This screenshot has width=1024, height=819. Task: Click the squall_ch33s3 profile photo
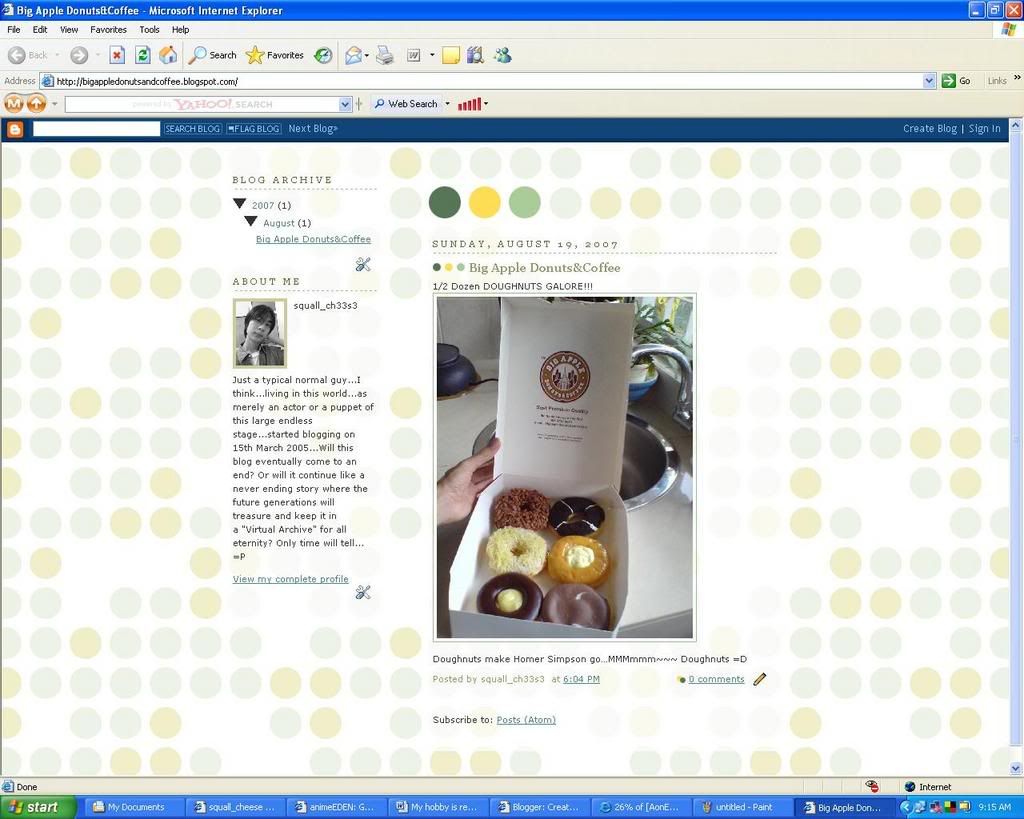pos(260,334)
